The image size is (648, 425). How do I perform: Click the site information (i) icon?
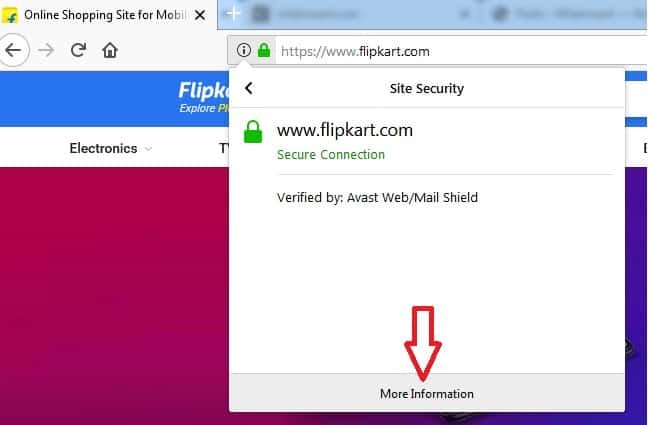243,50
